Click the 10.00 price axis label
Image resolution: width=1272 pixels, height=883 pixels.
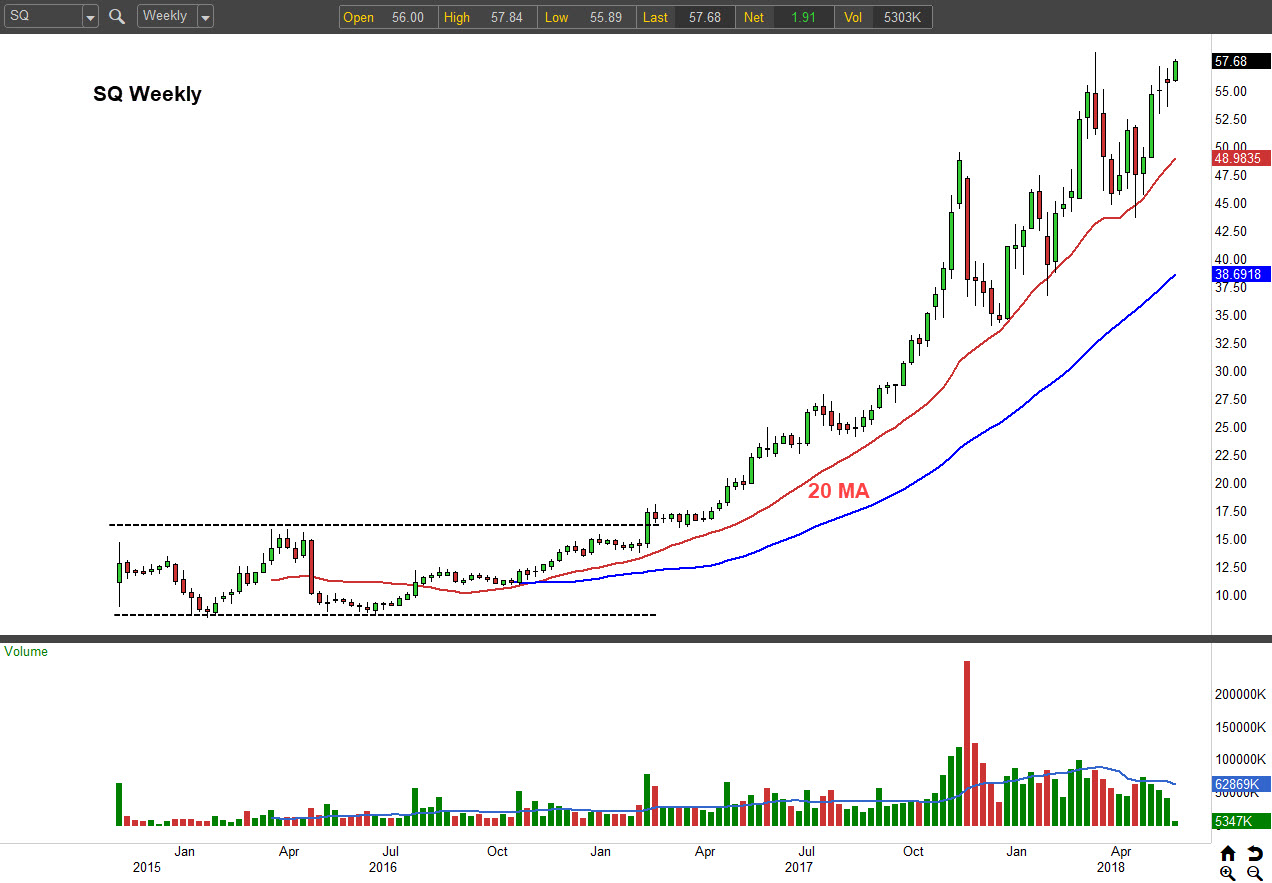1230,595
